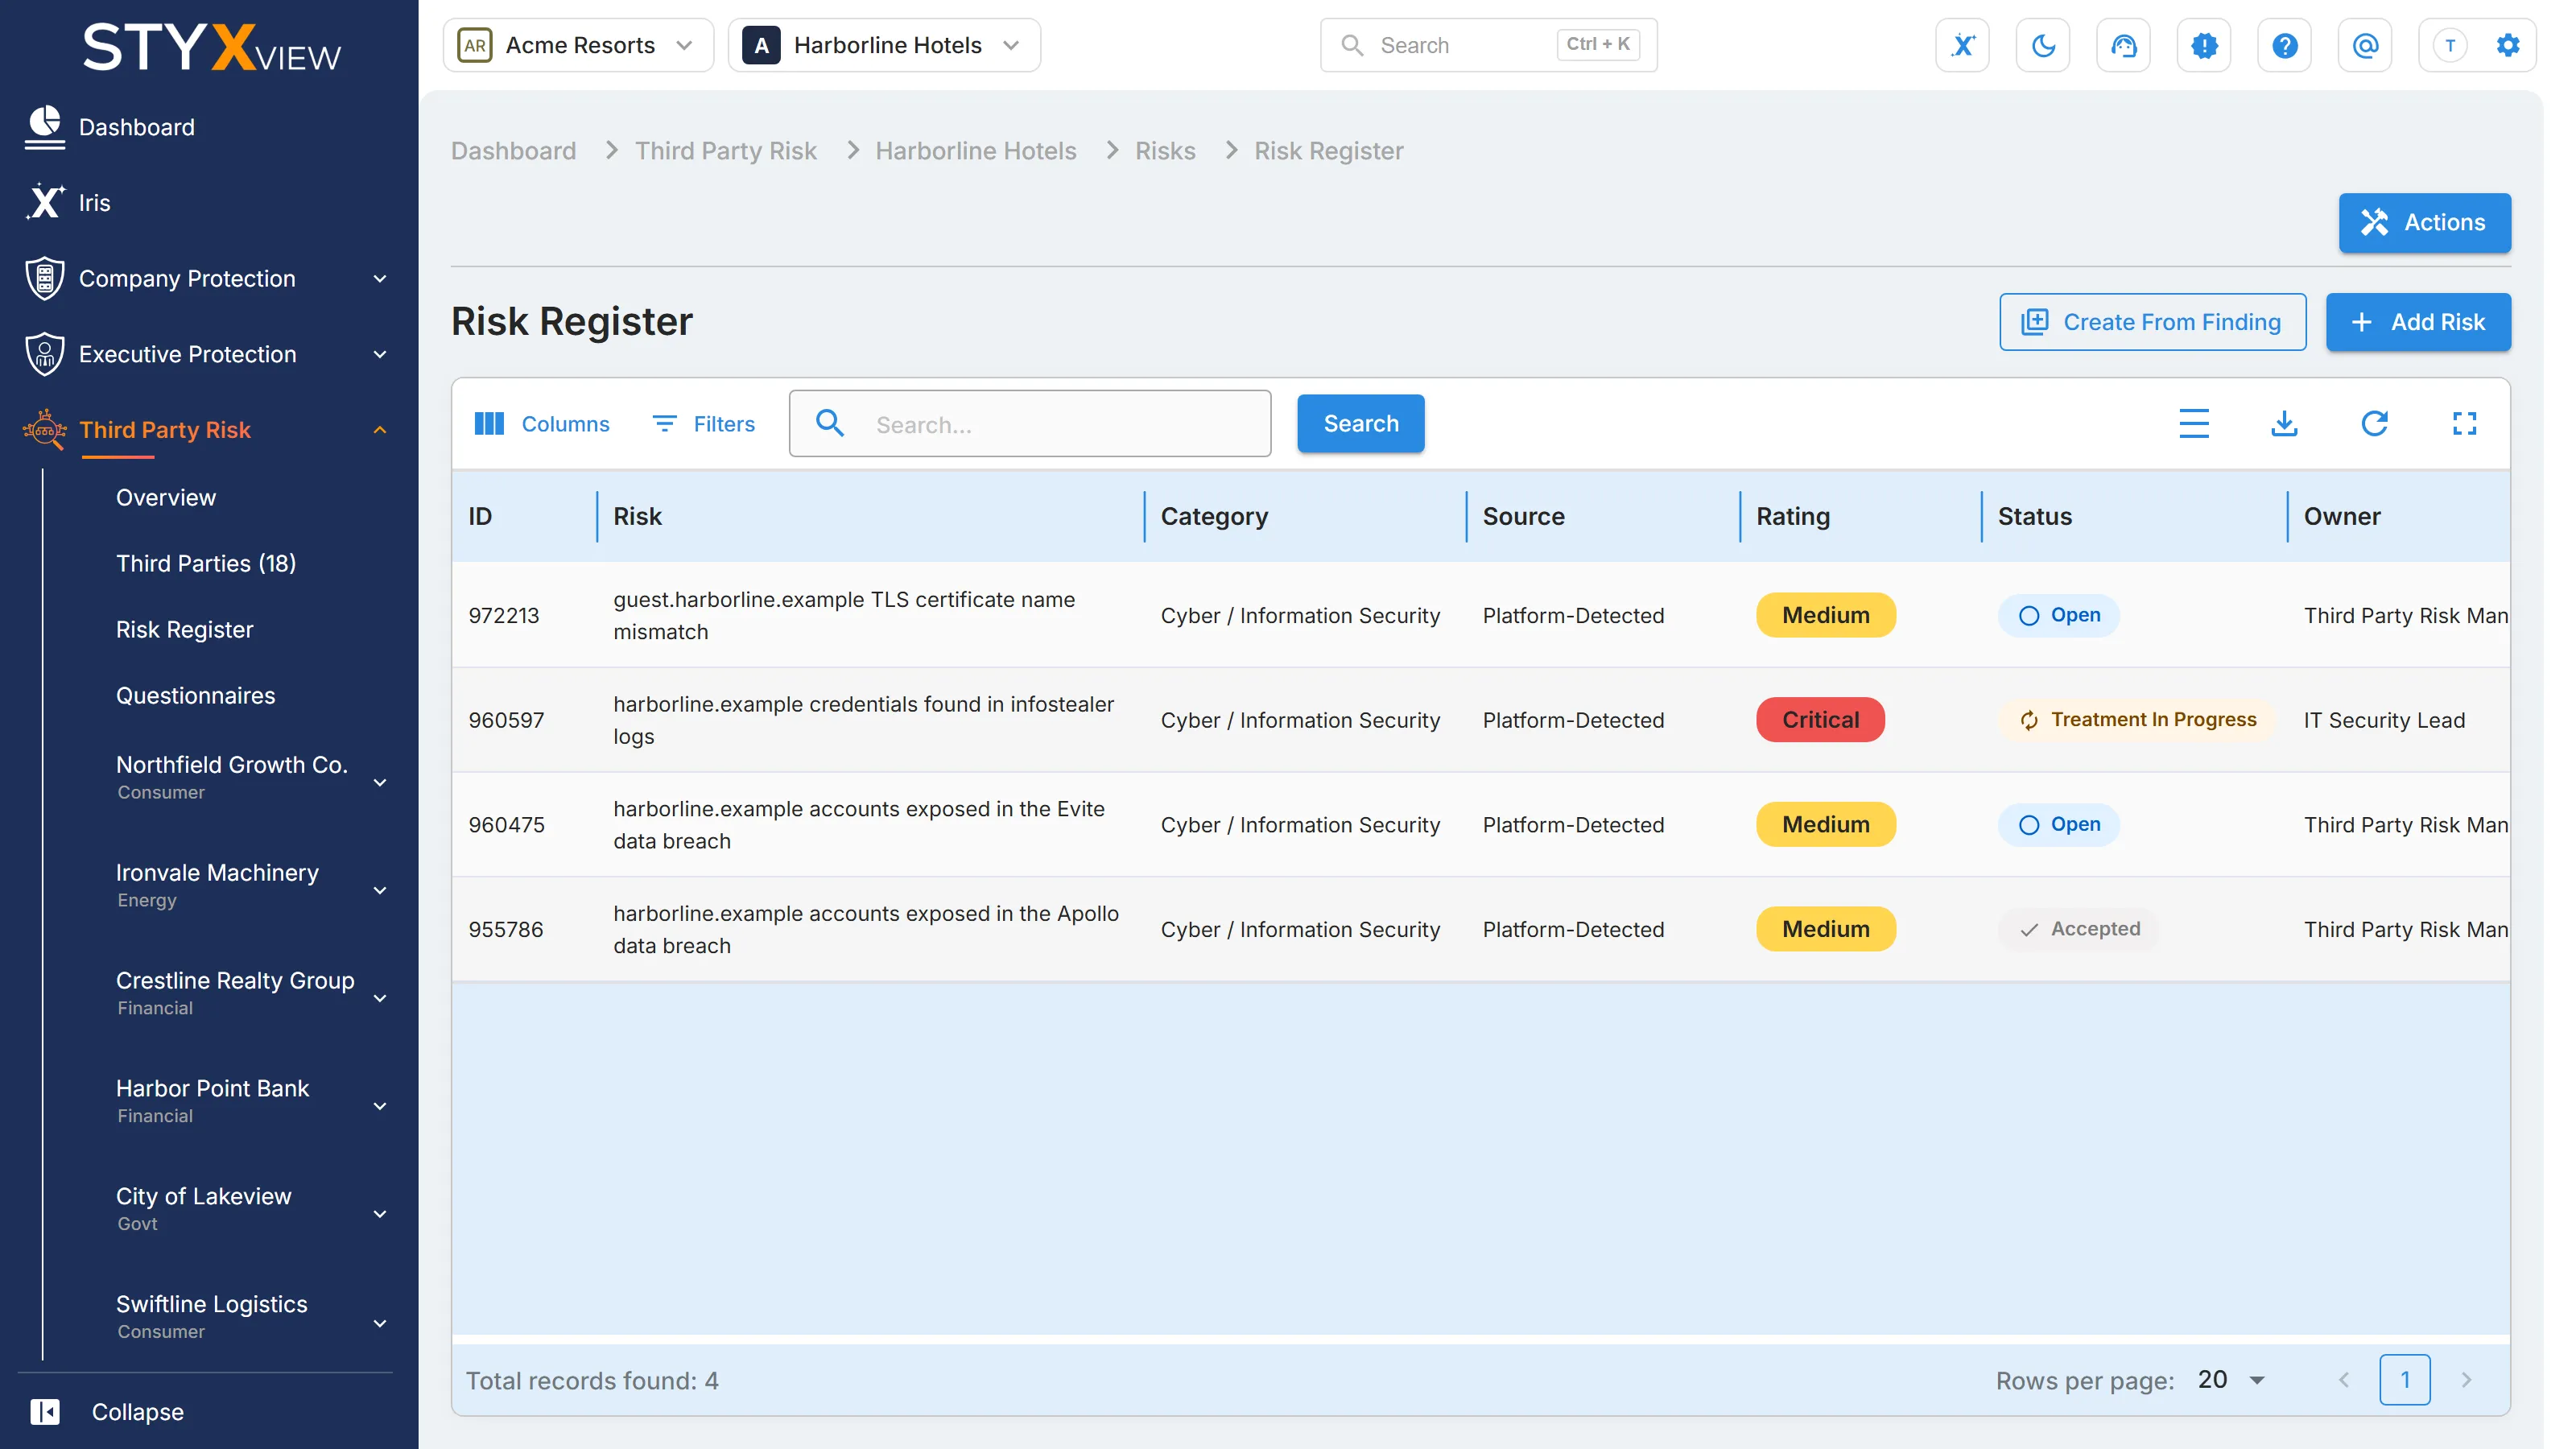Expand City of Lakeview chevron
Image resolution: width=2576 pixels, height=1449 pixels.
point(380,1214)
